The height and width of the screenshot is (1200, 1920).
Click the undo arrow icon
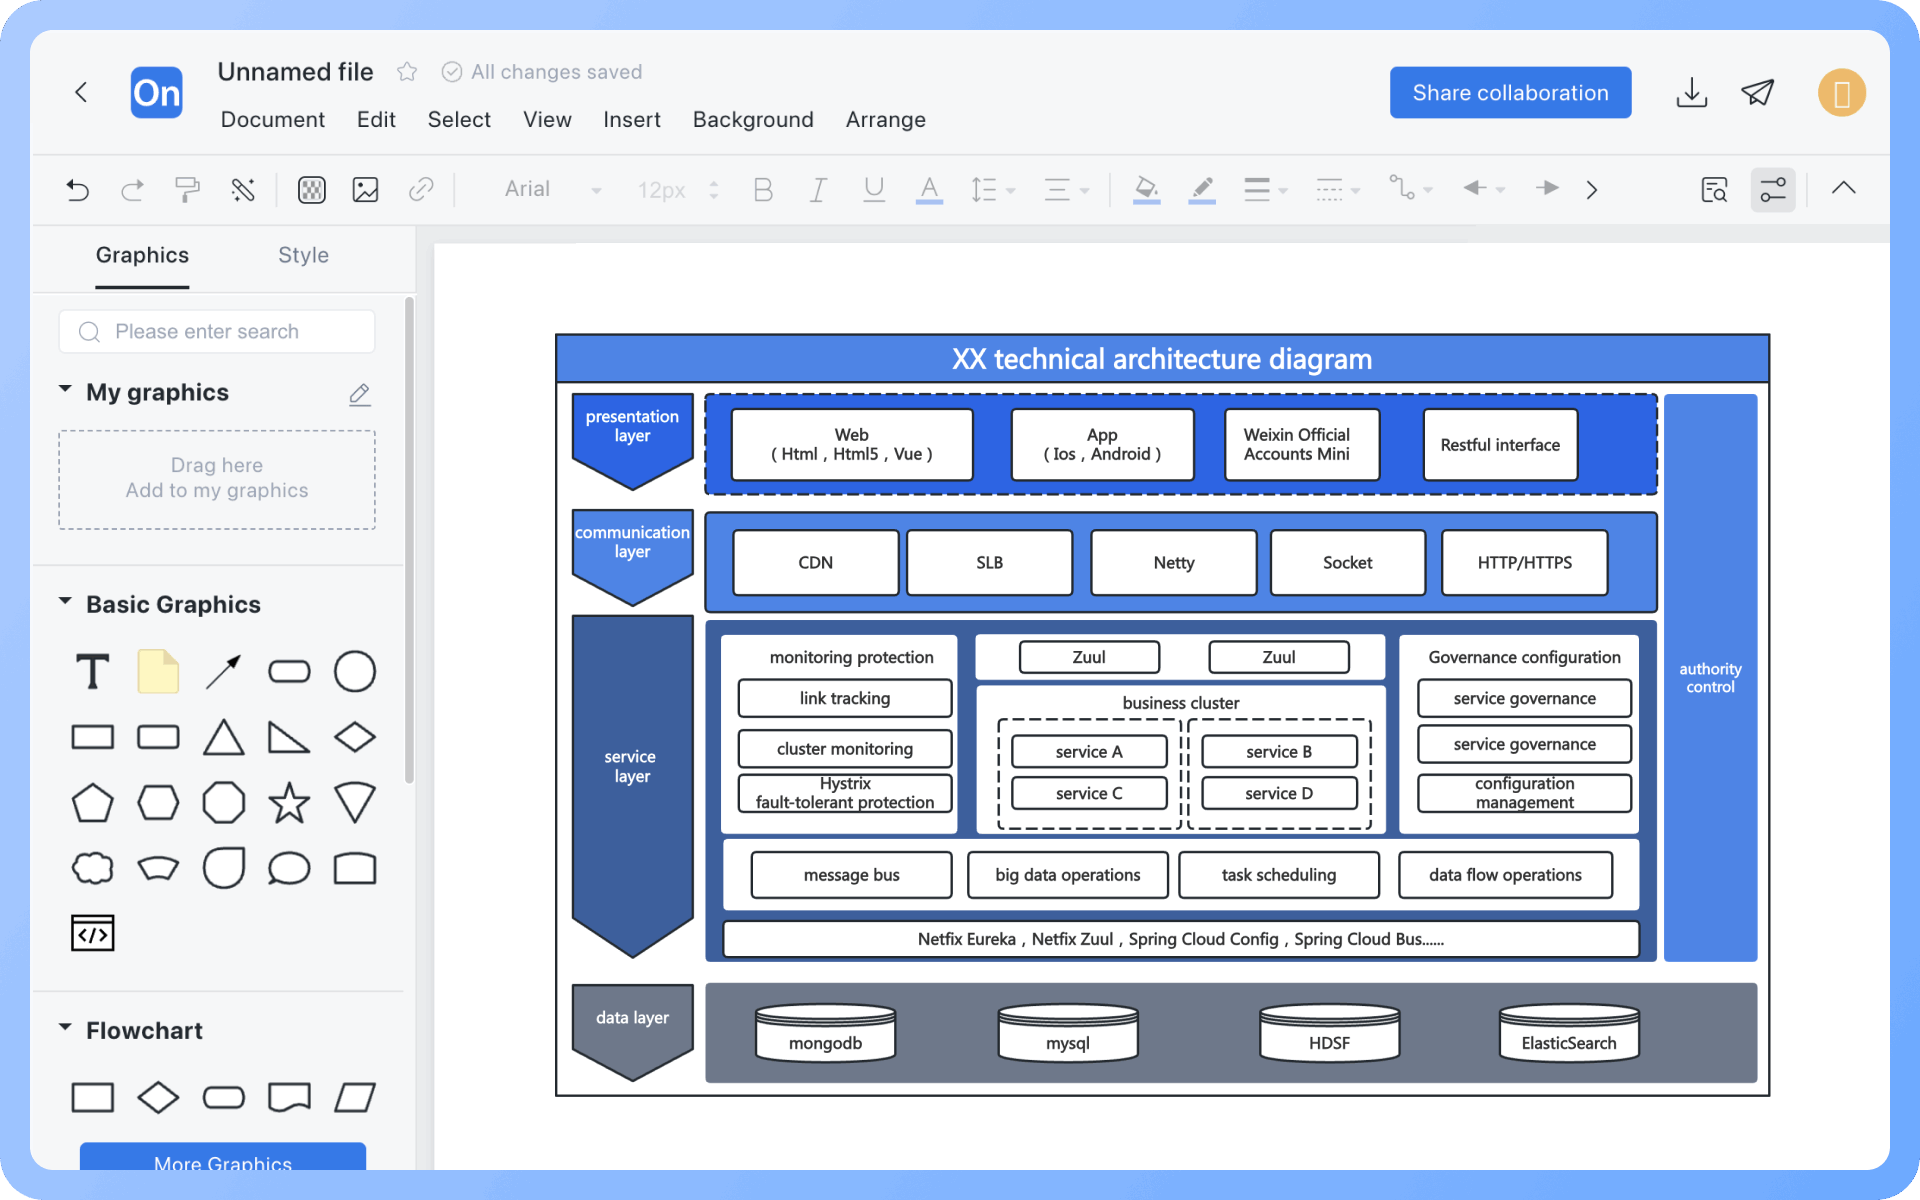[x=78, y=189]
